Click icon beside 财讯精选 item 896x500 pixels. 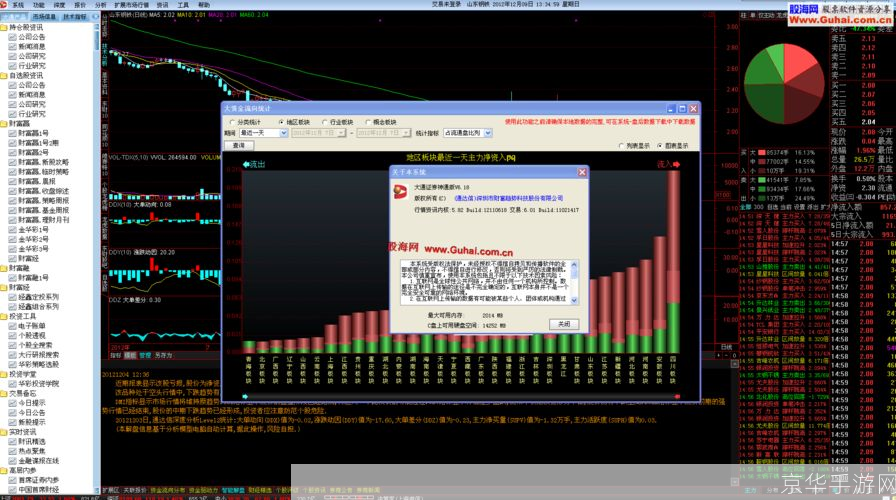coord(13,441)
